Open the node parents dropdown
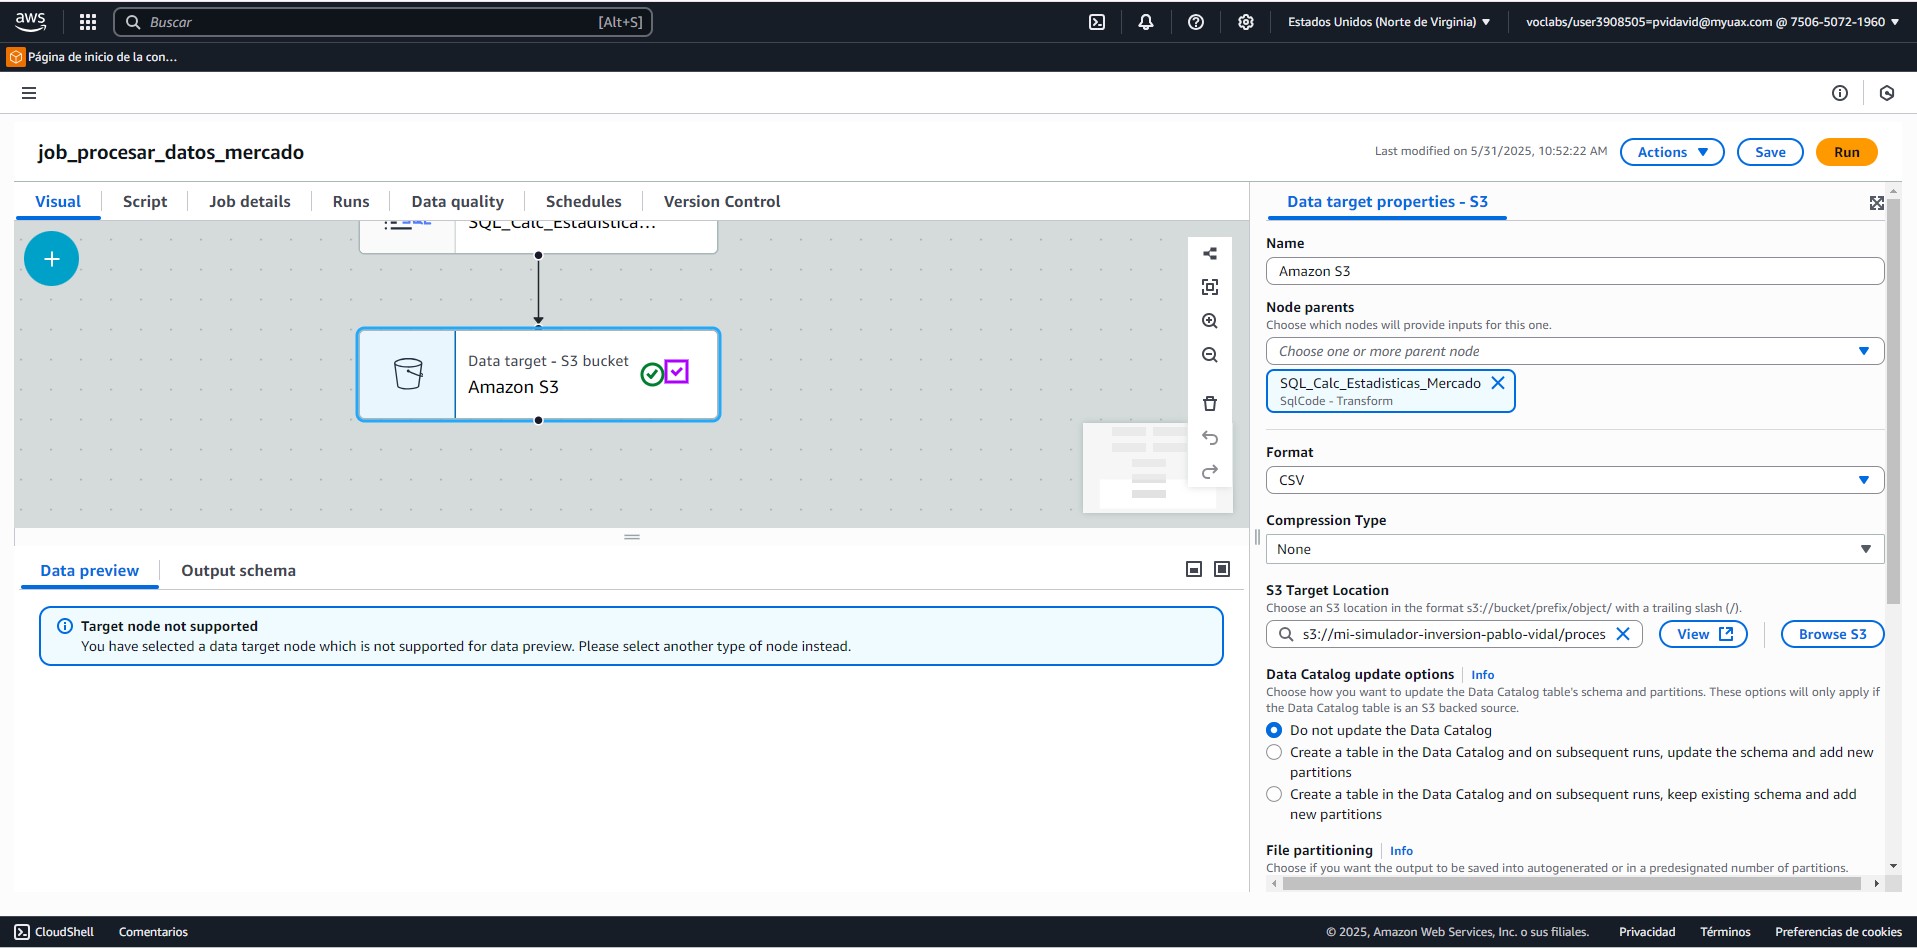 1575,351
